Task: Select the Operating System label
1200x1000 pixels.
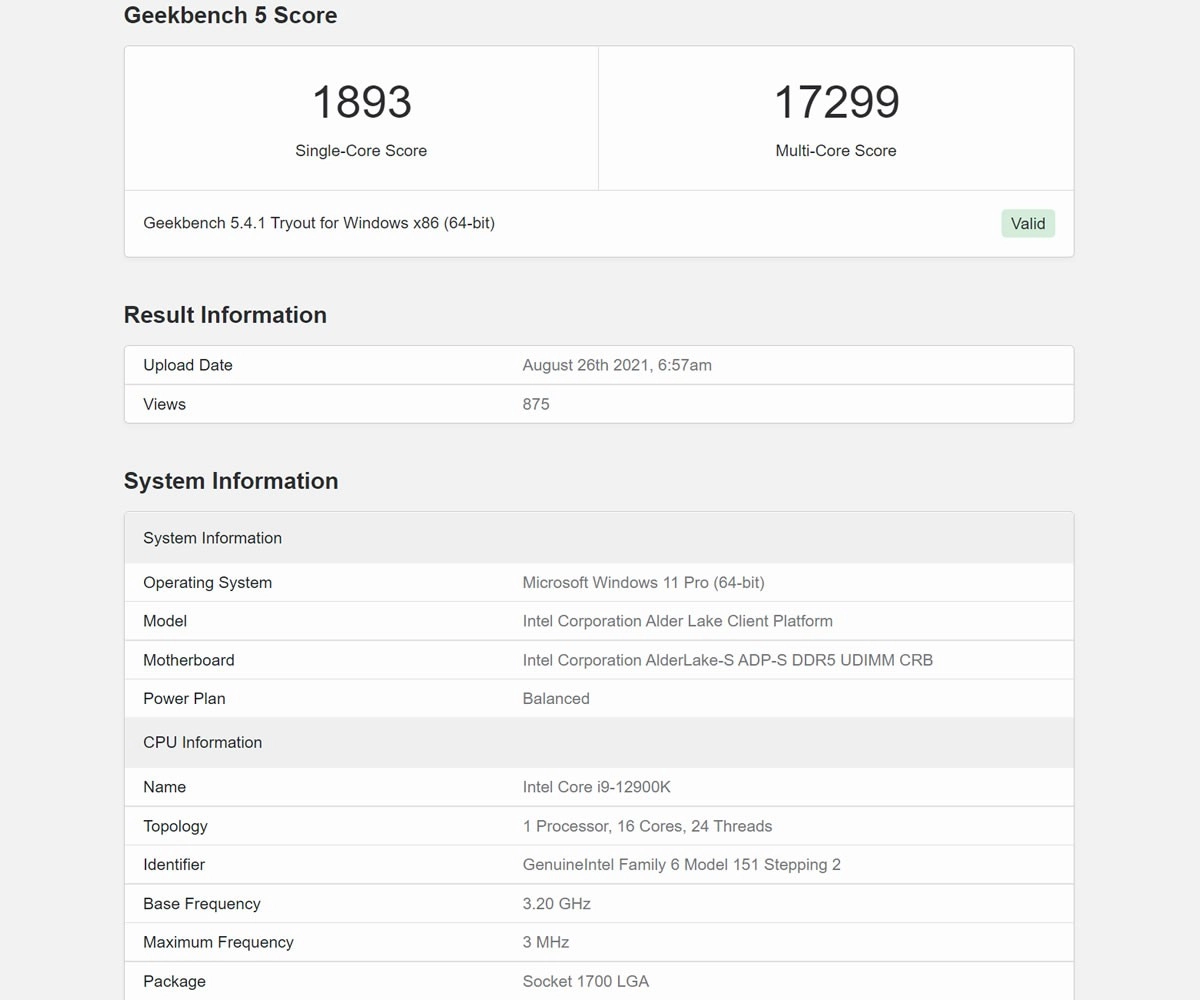Action: pyautogui.click(x=207, y=582)
